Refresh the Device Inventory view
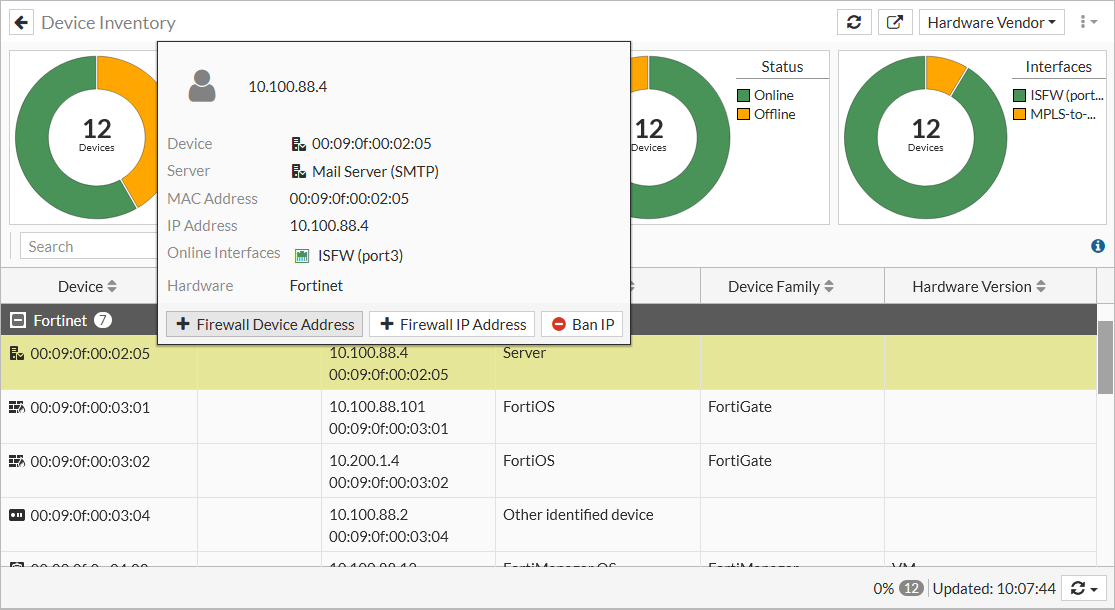 pyautogui.click(x=854, y=21)
